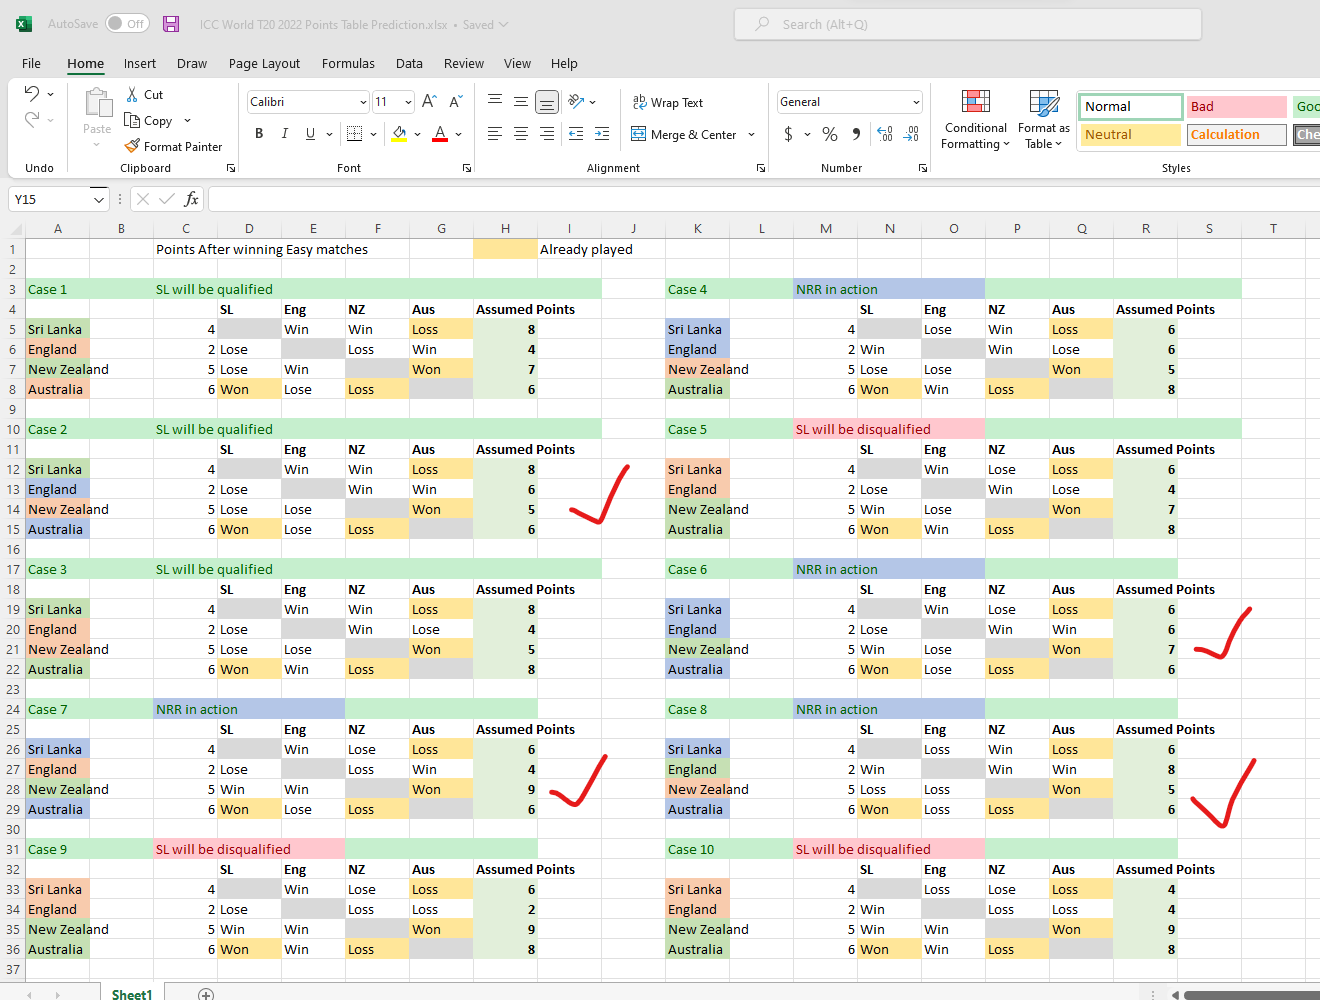The image size is (1320, 1000).
Task: Switch to the Data tab
Action: coord(409,63)
